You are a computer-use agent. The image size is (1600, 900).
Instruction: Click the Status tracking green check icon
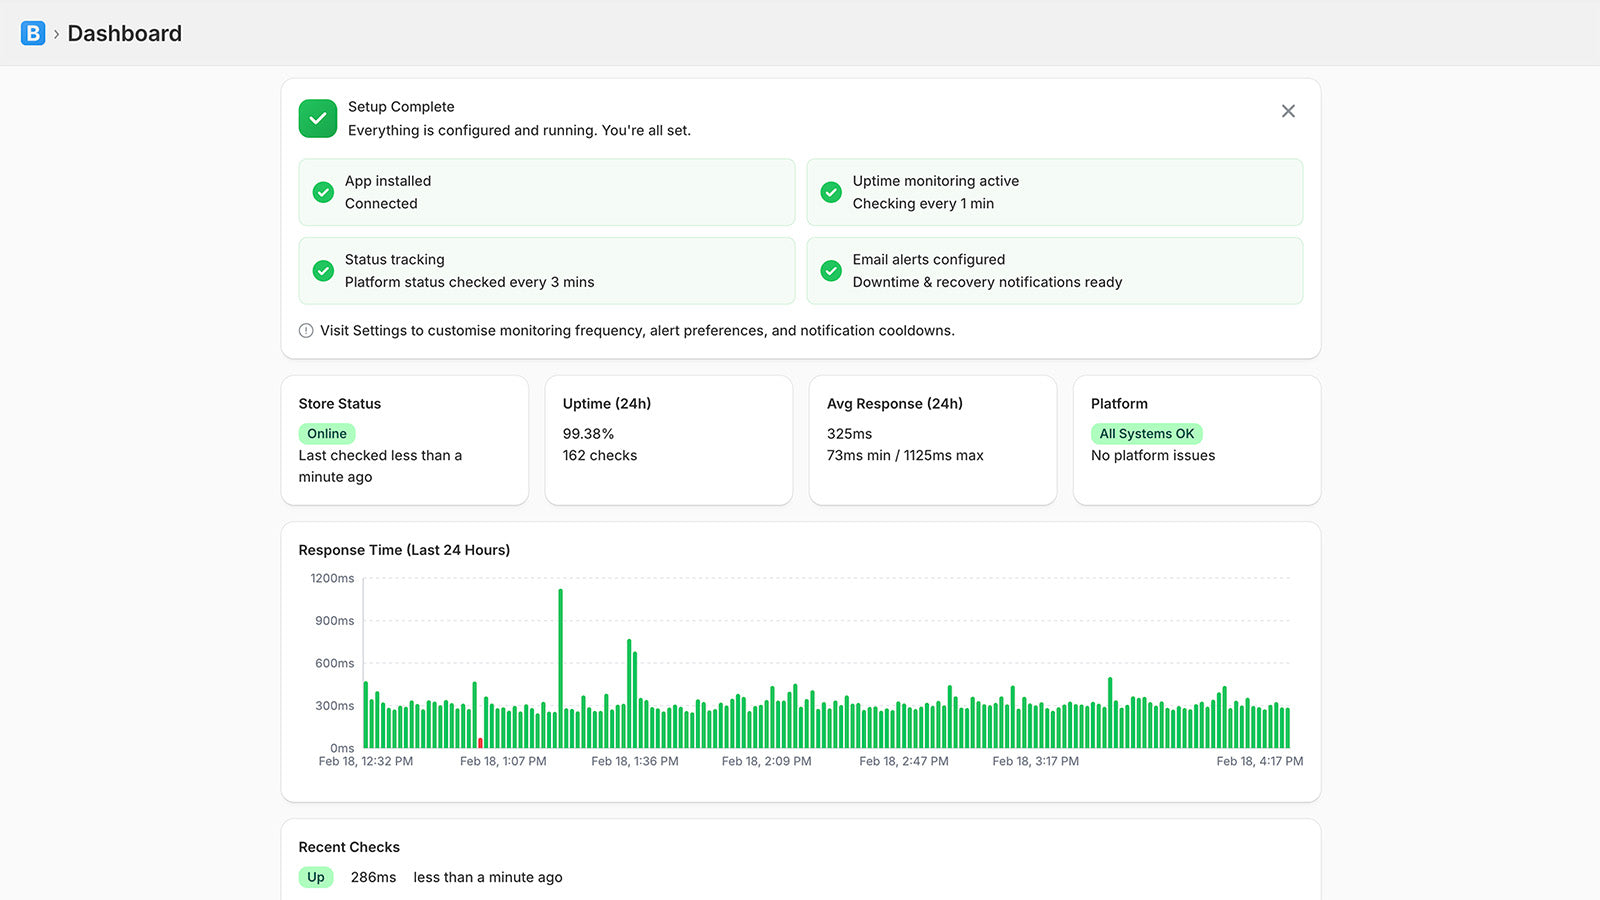pyautogui.click(x=323, y=271)
